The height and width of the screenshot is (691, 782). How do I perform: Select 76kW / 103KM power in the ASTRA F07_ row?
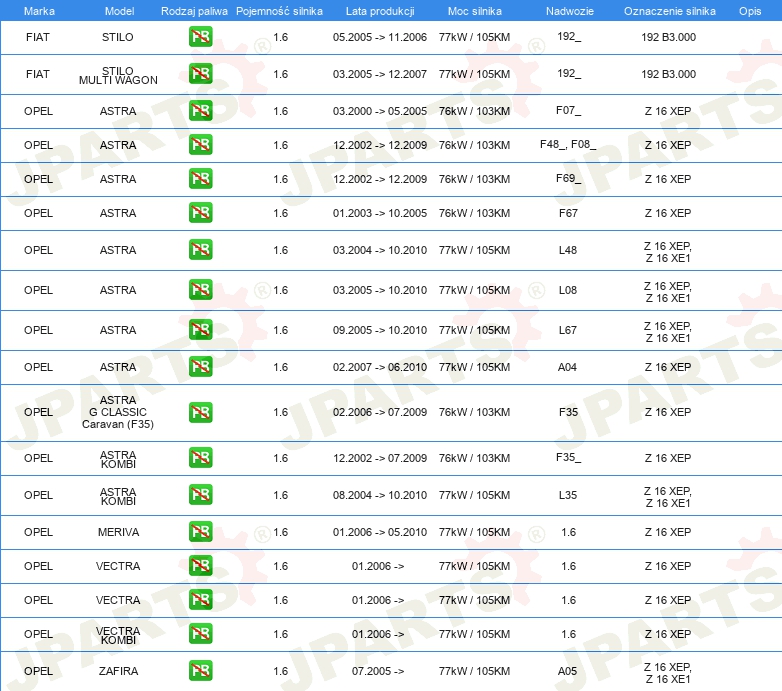474,111
